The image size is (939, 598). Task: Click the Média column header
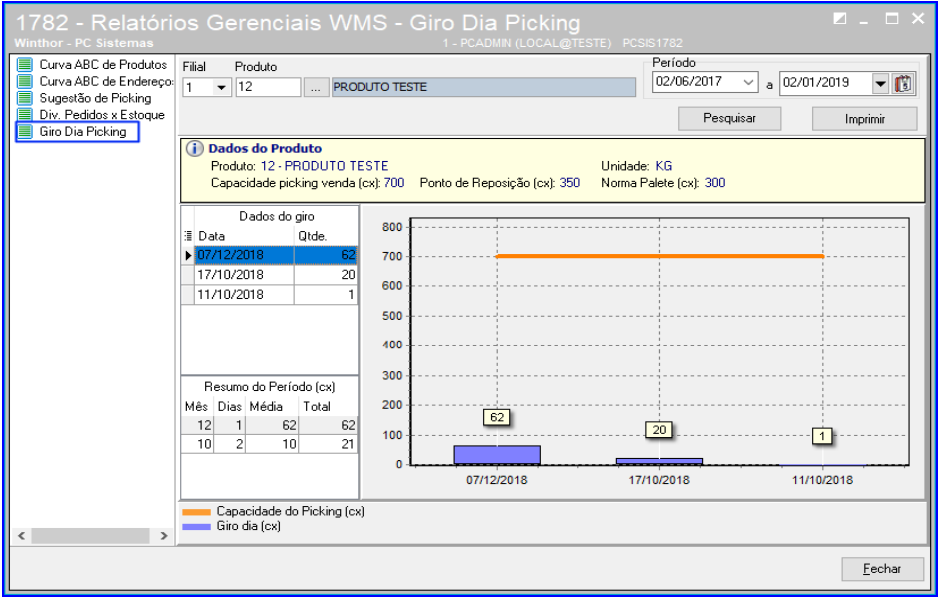tap(272, 406)
